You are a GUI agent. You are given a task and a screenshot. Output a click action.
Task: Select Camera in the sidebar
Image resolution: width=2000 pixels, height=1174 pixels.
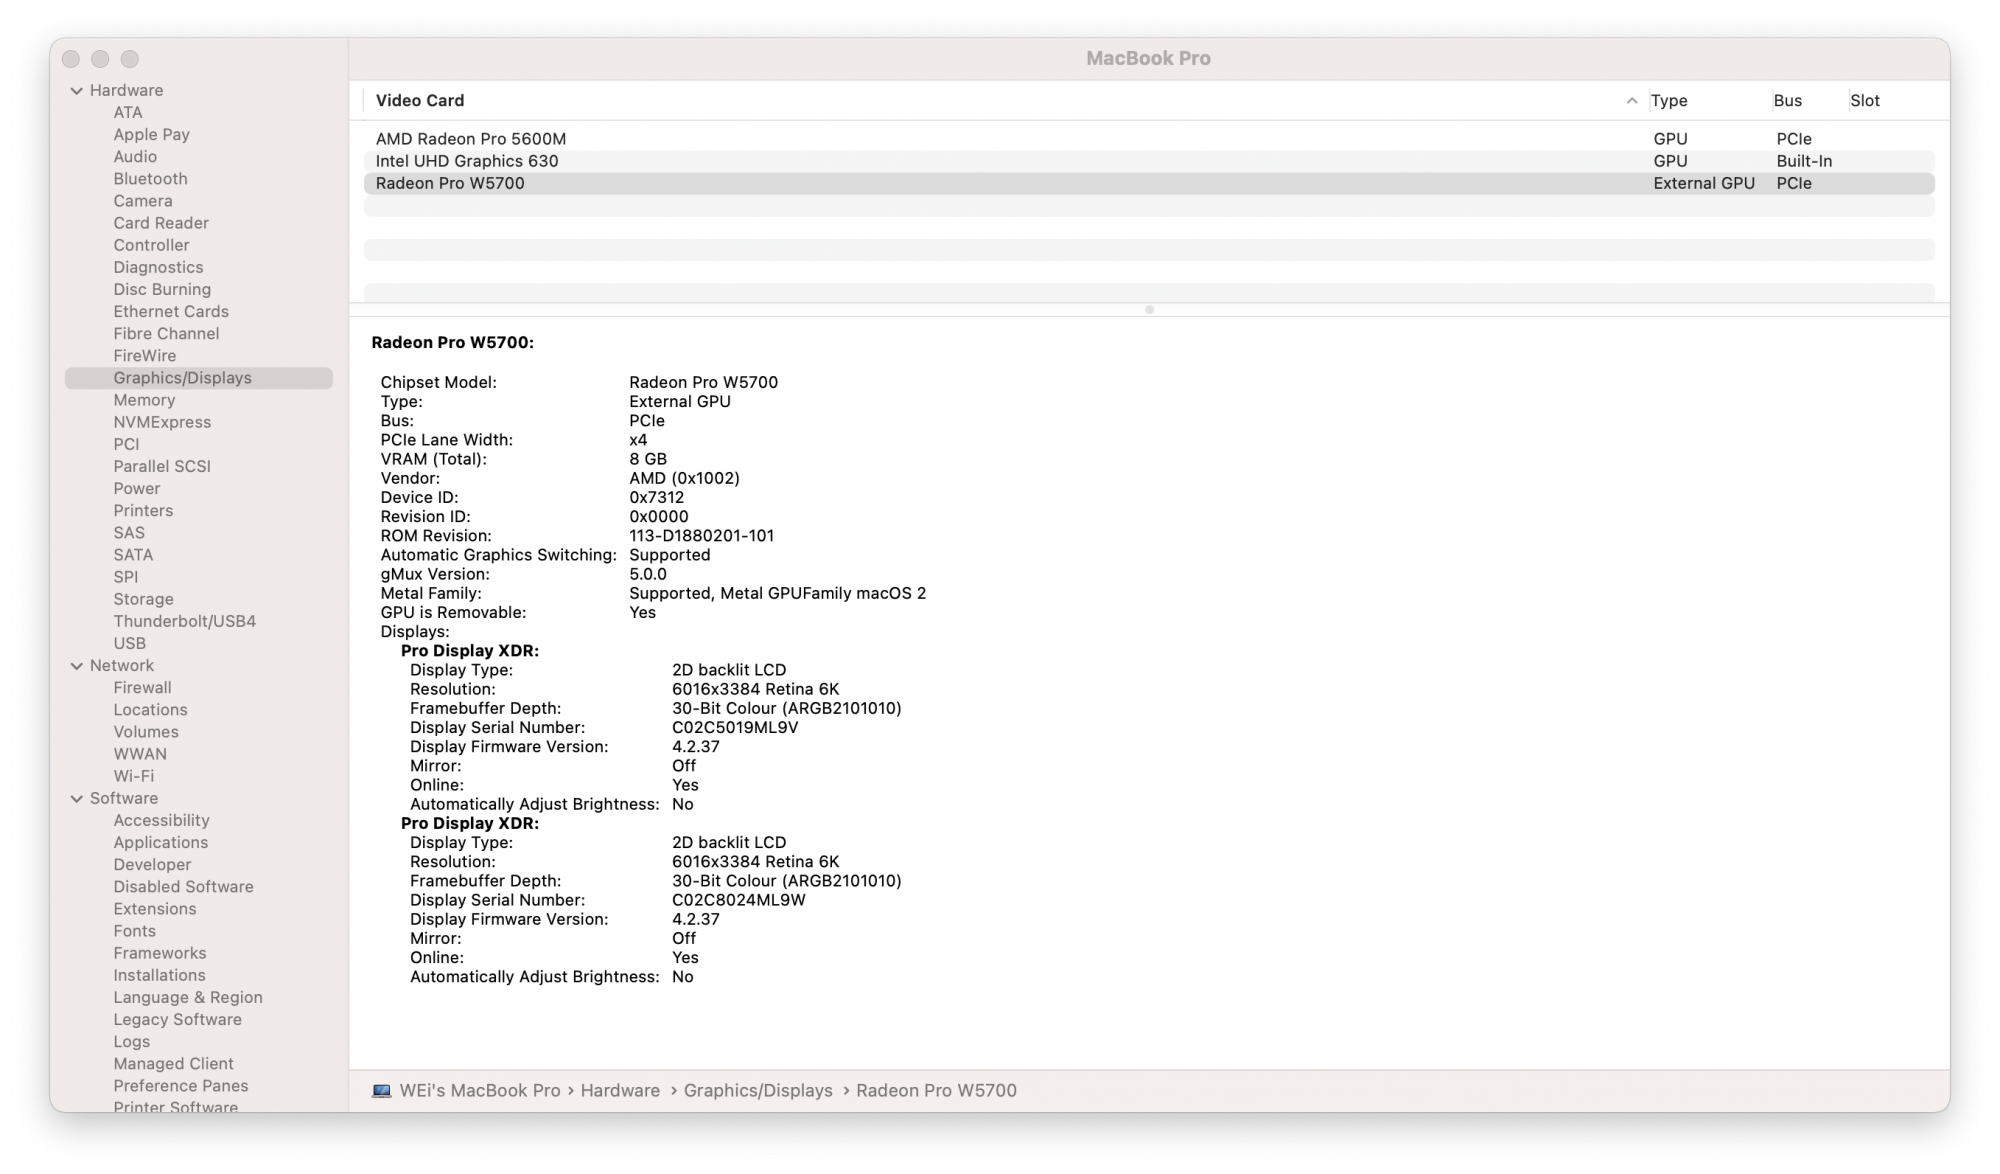pyautogui.click(x=143, y=201)
